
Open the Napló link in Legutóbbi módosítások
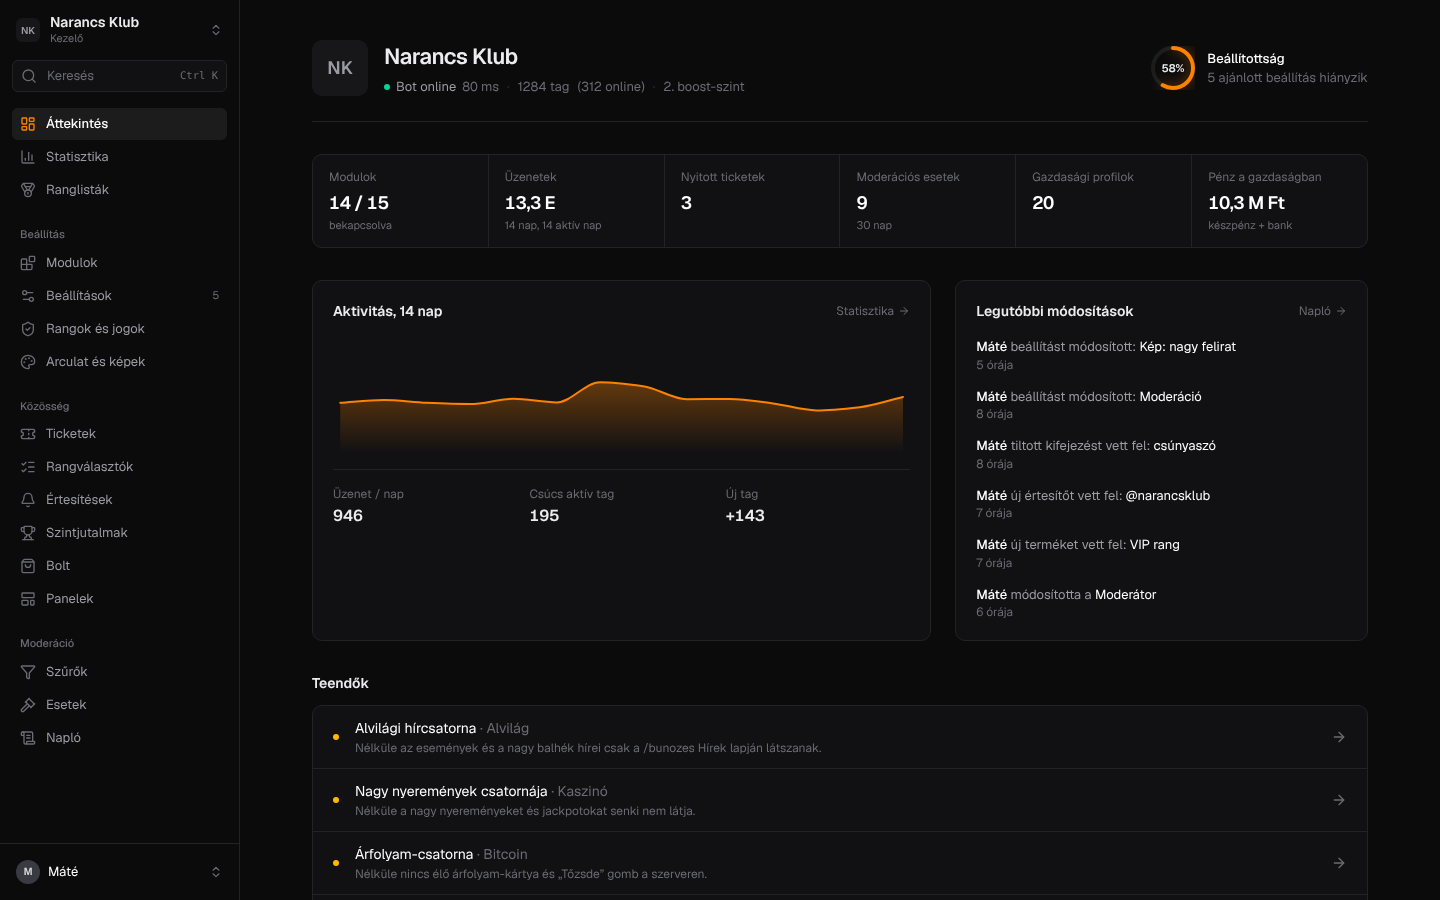pos(1322,311)
